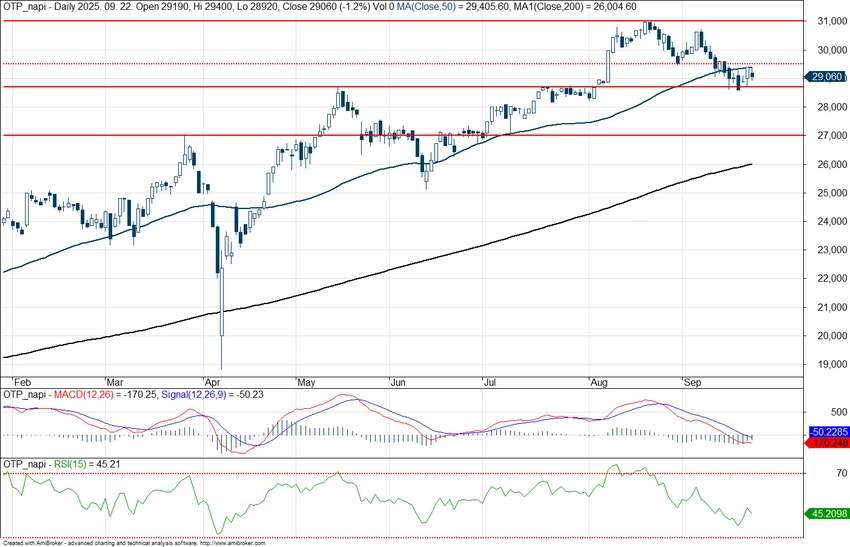850x547 pixels.
Task: Click the red -170.248 MACD value tag
Action: click(x=828, y=442)
